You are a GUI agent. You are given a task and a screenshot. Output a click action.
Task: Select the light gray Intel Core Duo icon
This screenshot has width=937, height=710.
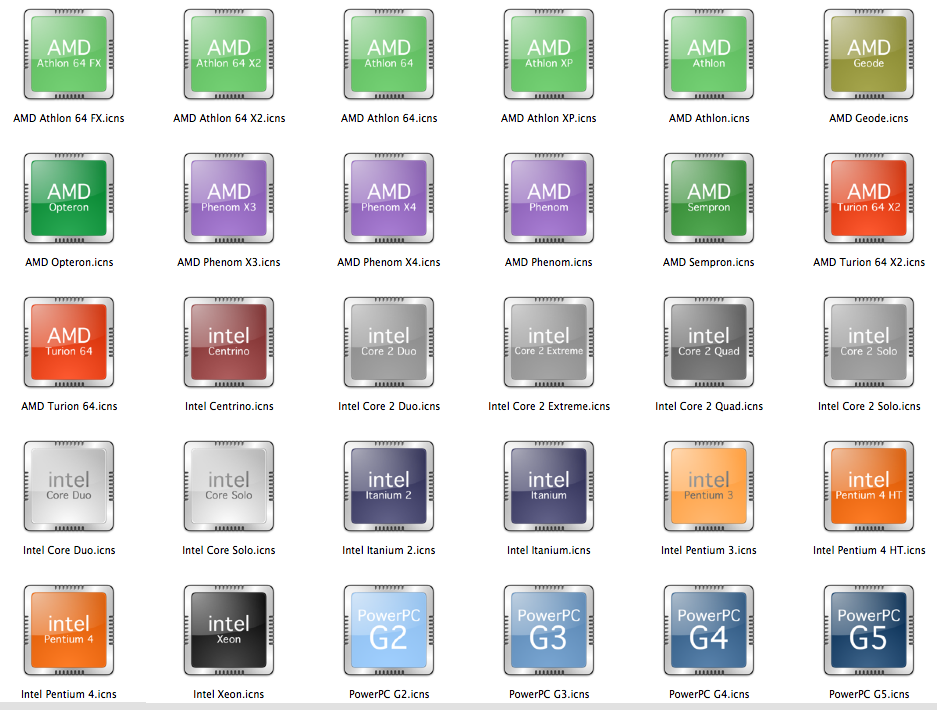pos(69,486)
